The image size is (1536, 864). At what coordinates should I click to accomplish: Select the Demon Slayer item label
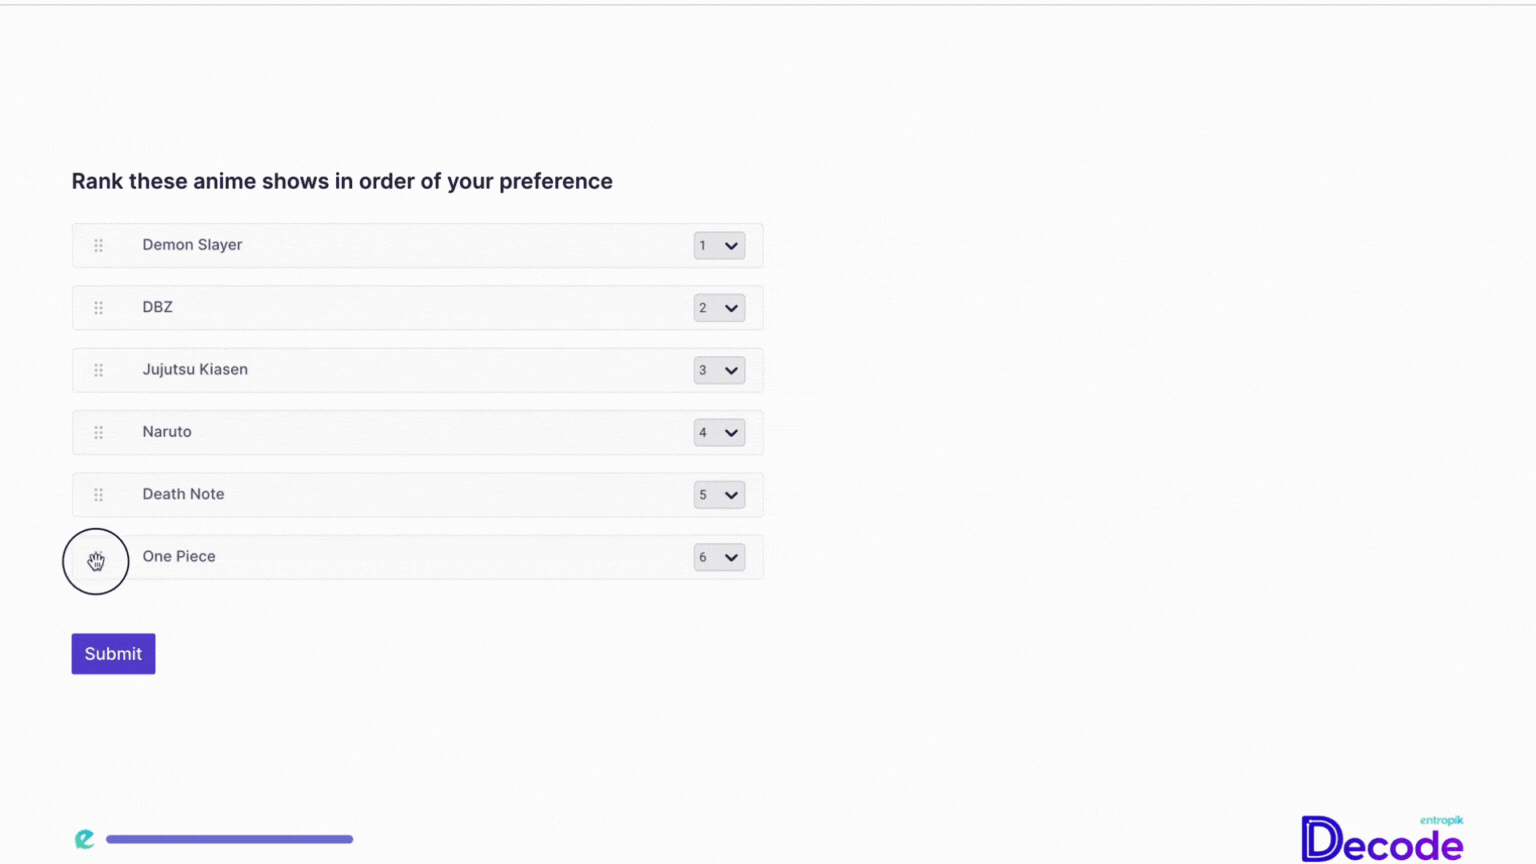click(x=192, y=245)
